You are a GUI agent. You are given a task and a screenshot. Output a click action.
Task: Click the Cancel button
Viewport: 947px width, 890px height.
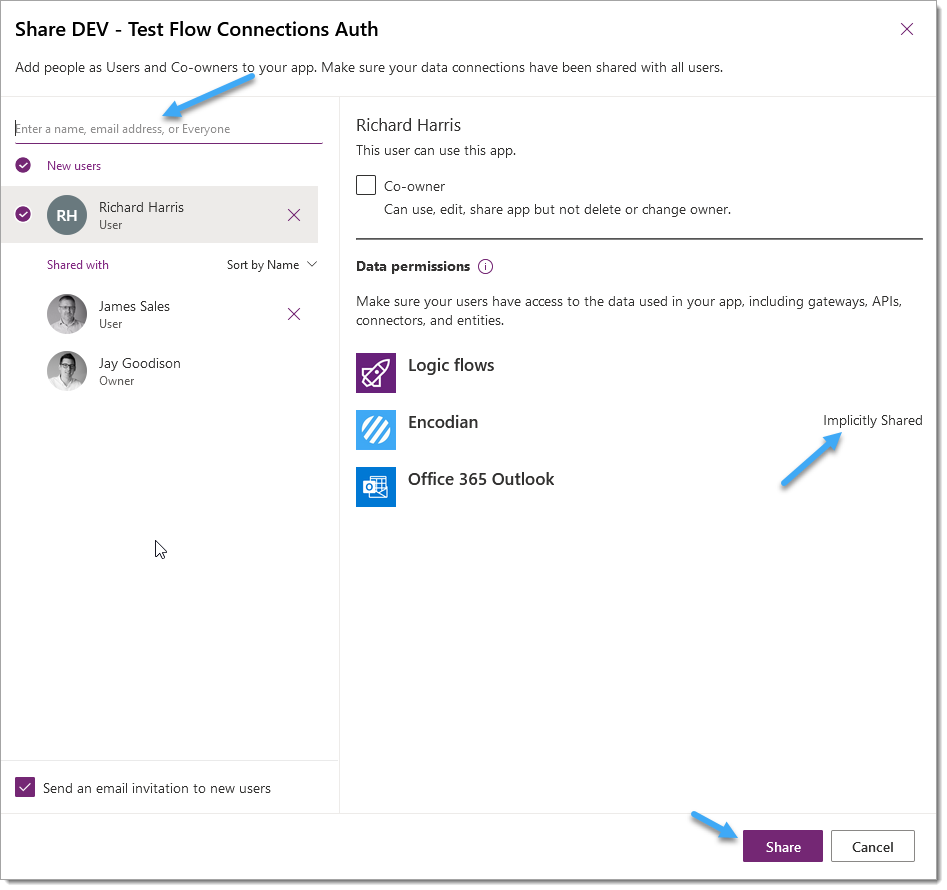click(x=872, y=846)
